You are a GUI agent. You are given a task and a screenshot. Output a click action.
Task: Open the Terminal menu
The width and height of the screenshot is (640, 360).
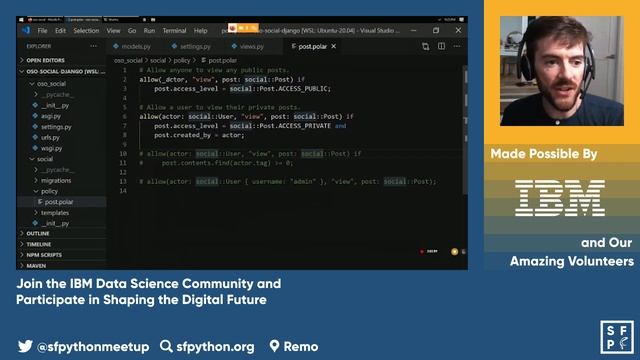tap(174, 31)
